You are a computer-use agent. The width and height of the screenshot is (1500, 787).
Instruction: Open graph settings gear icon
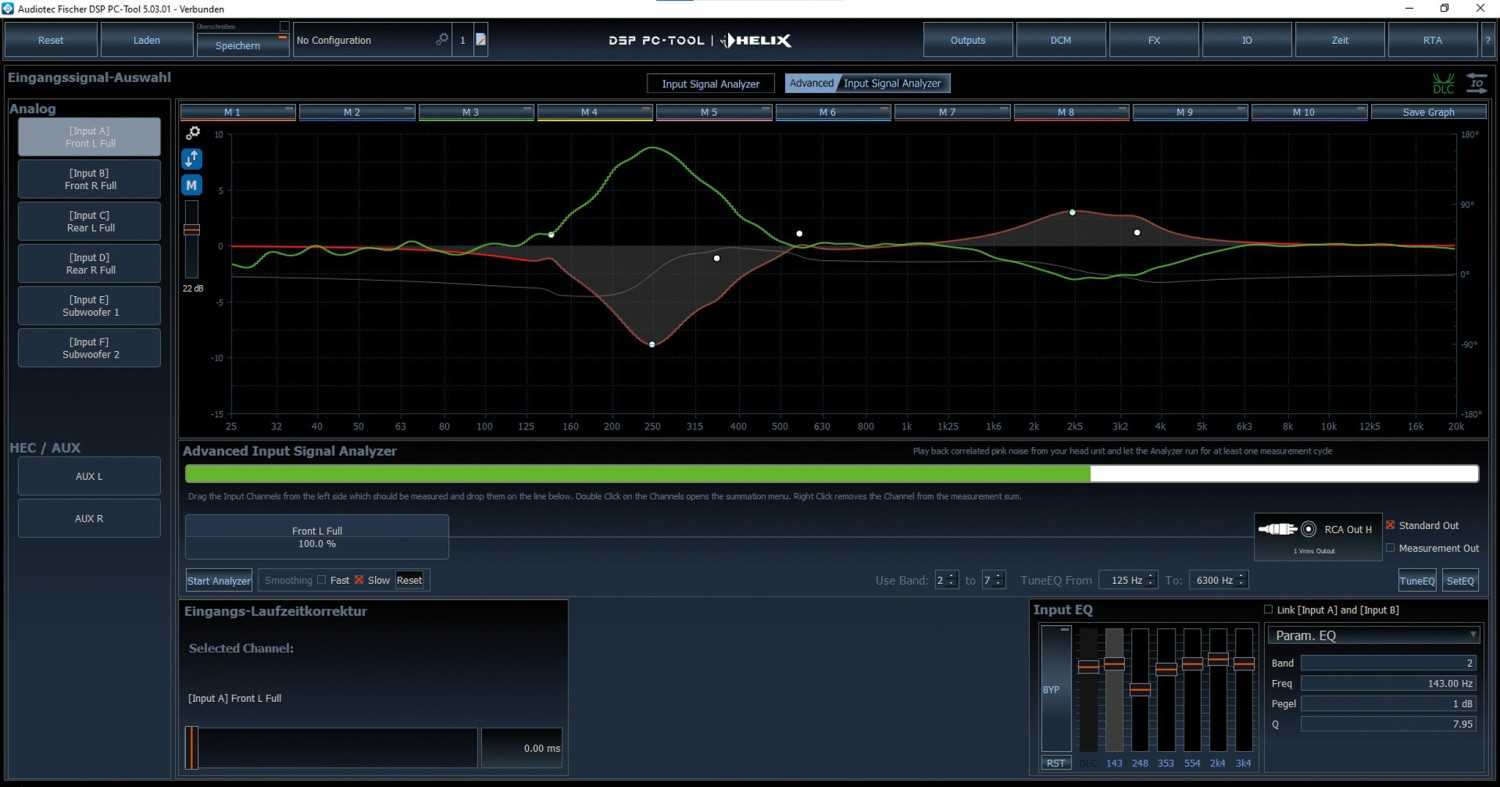192,133
